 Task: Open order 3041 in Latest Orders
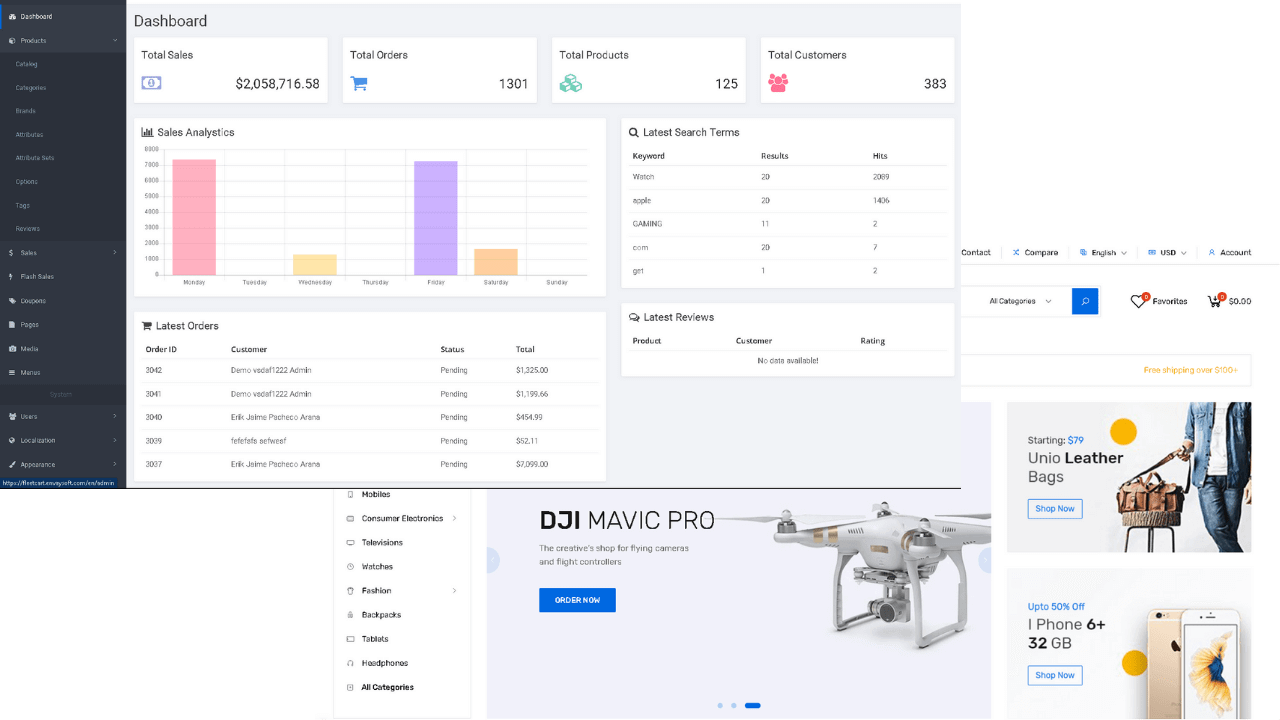click(x=370, y=394)
